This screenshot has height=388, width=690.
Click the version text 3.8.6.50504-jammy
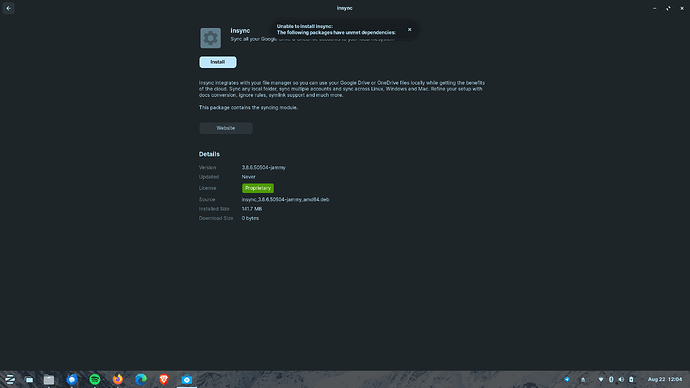click(x=264, y=168)
